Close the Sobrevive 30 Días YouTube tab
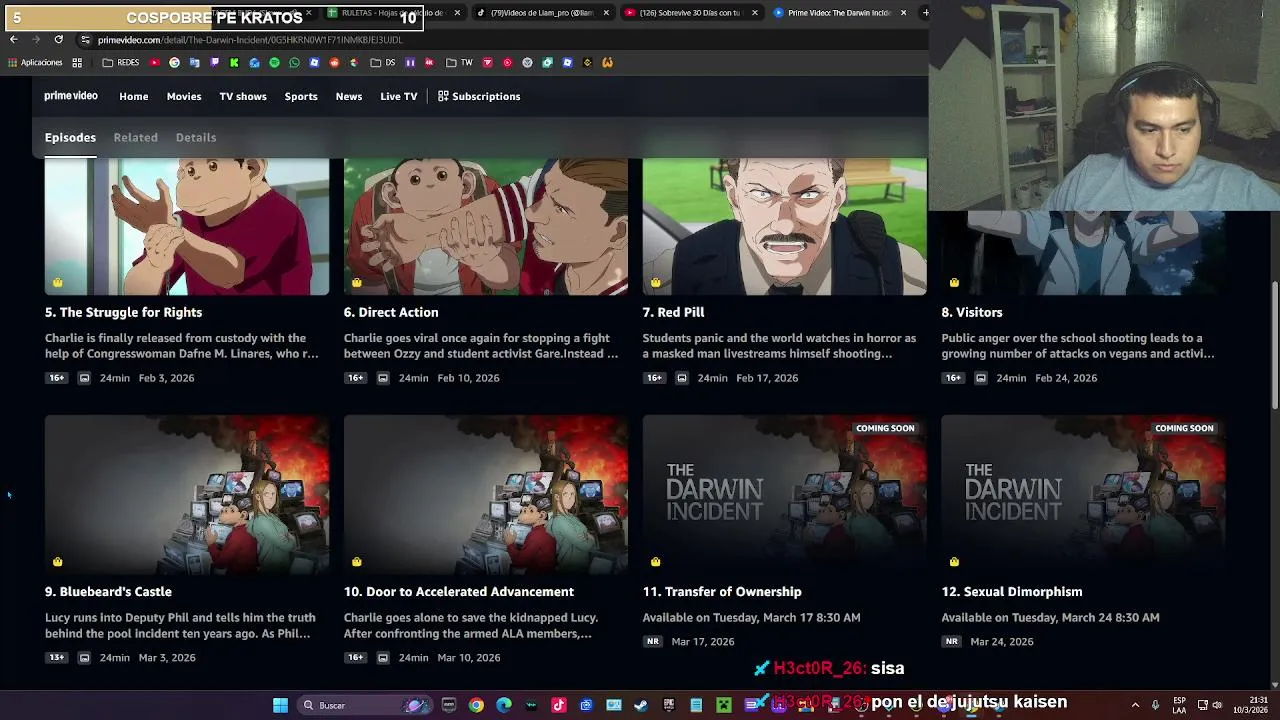 pyautogui.click(x=754, y=13)
